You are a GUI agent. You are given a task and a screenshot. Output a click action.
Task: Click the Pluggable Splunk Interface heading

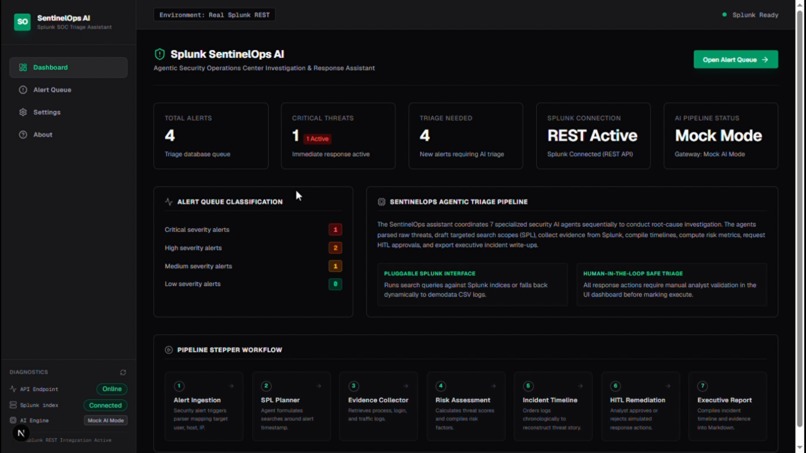(x=430, y=274)
